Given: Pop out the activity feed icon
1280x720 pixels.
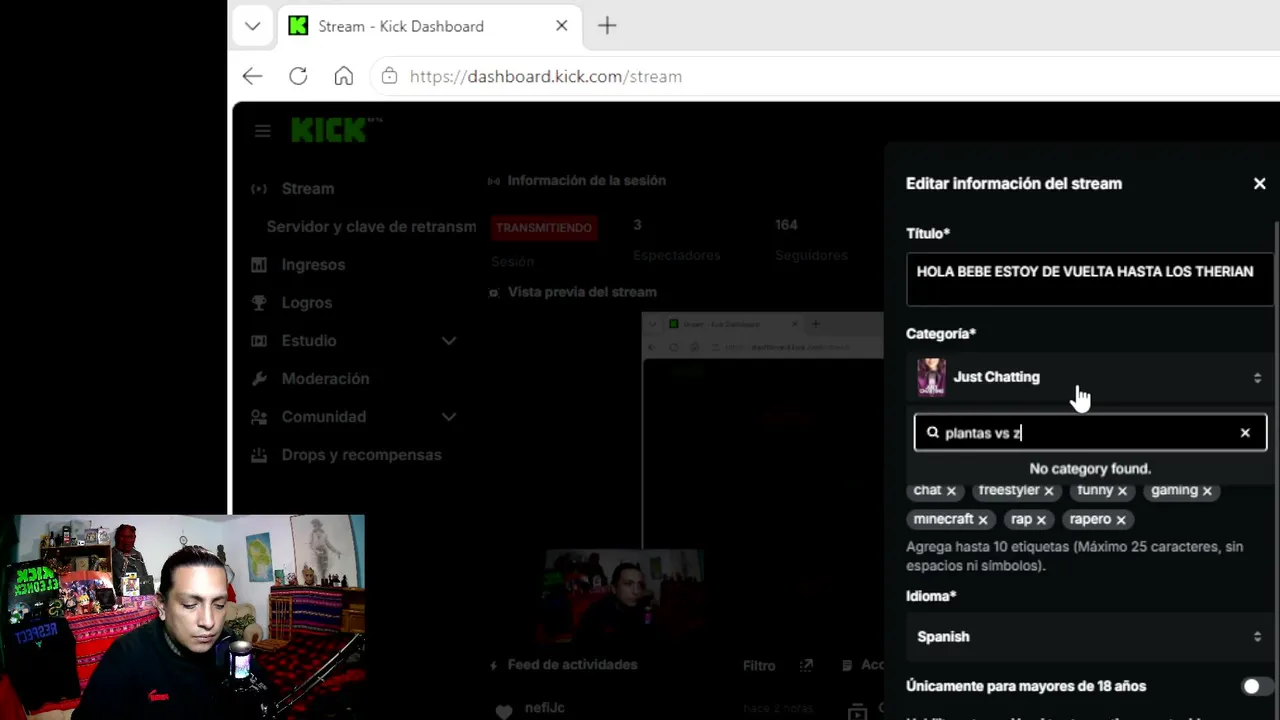Looking at the screenshot, I should click(807, 665).
